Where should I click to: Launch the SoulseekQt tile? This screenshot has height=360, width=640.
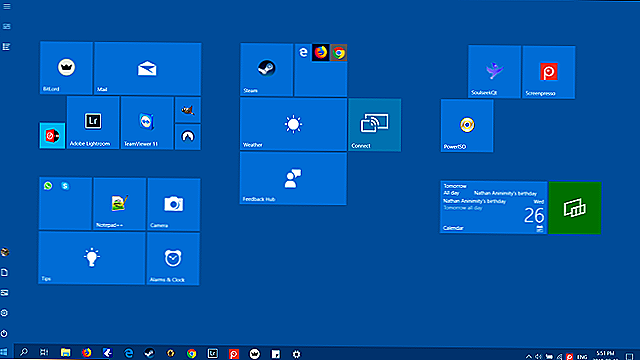[494, 71]
